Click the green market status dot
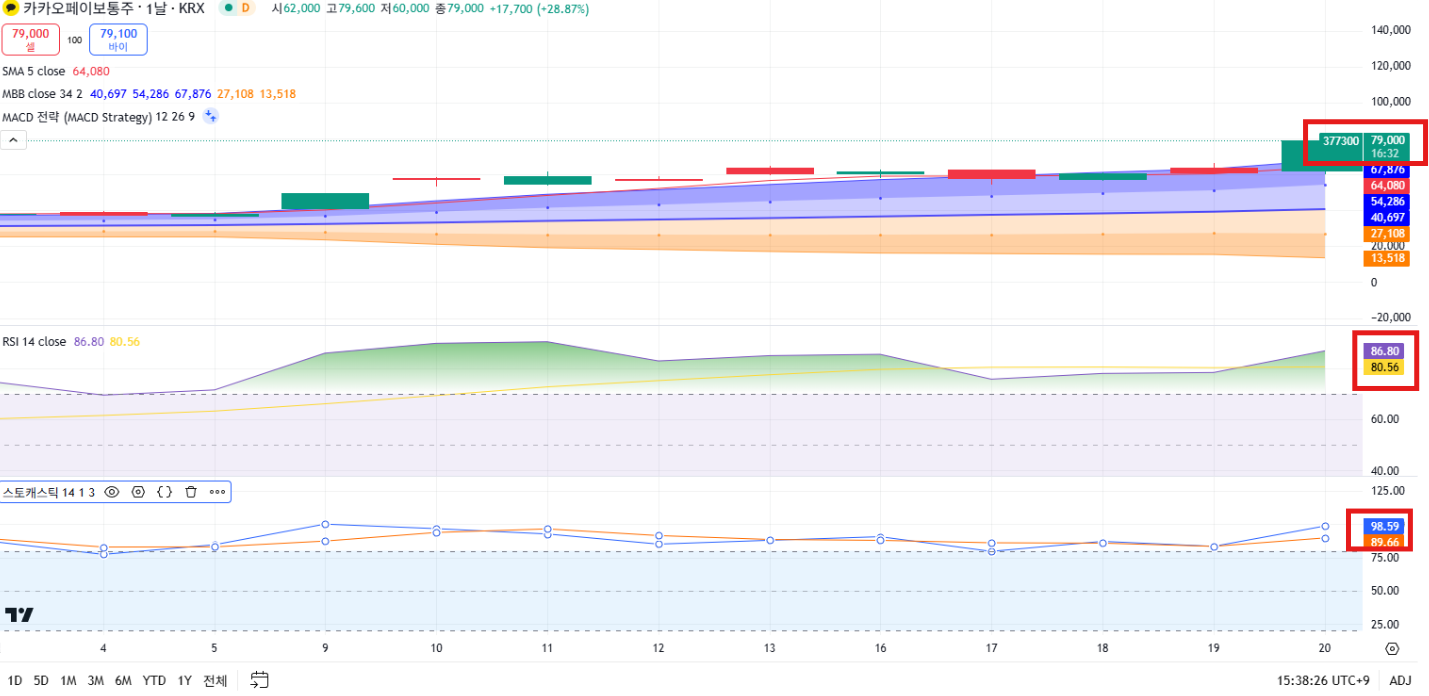The height and width of the screenshot is (696, 1429). (x=227, y=8)
